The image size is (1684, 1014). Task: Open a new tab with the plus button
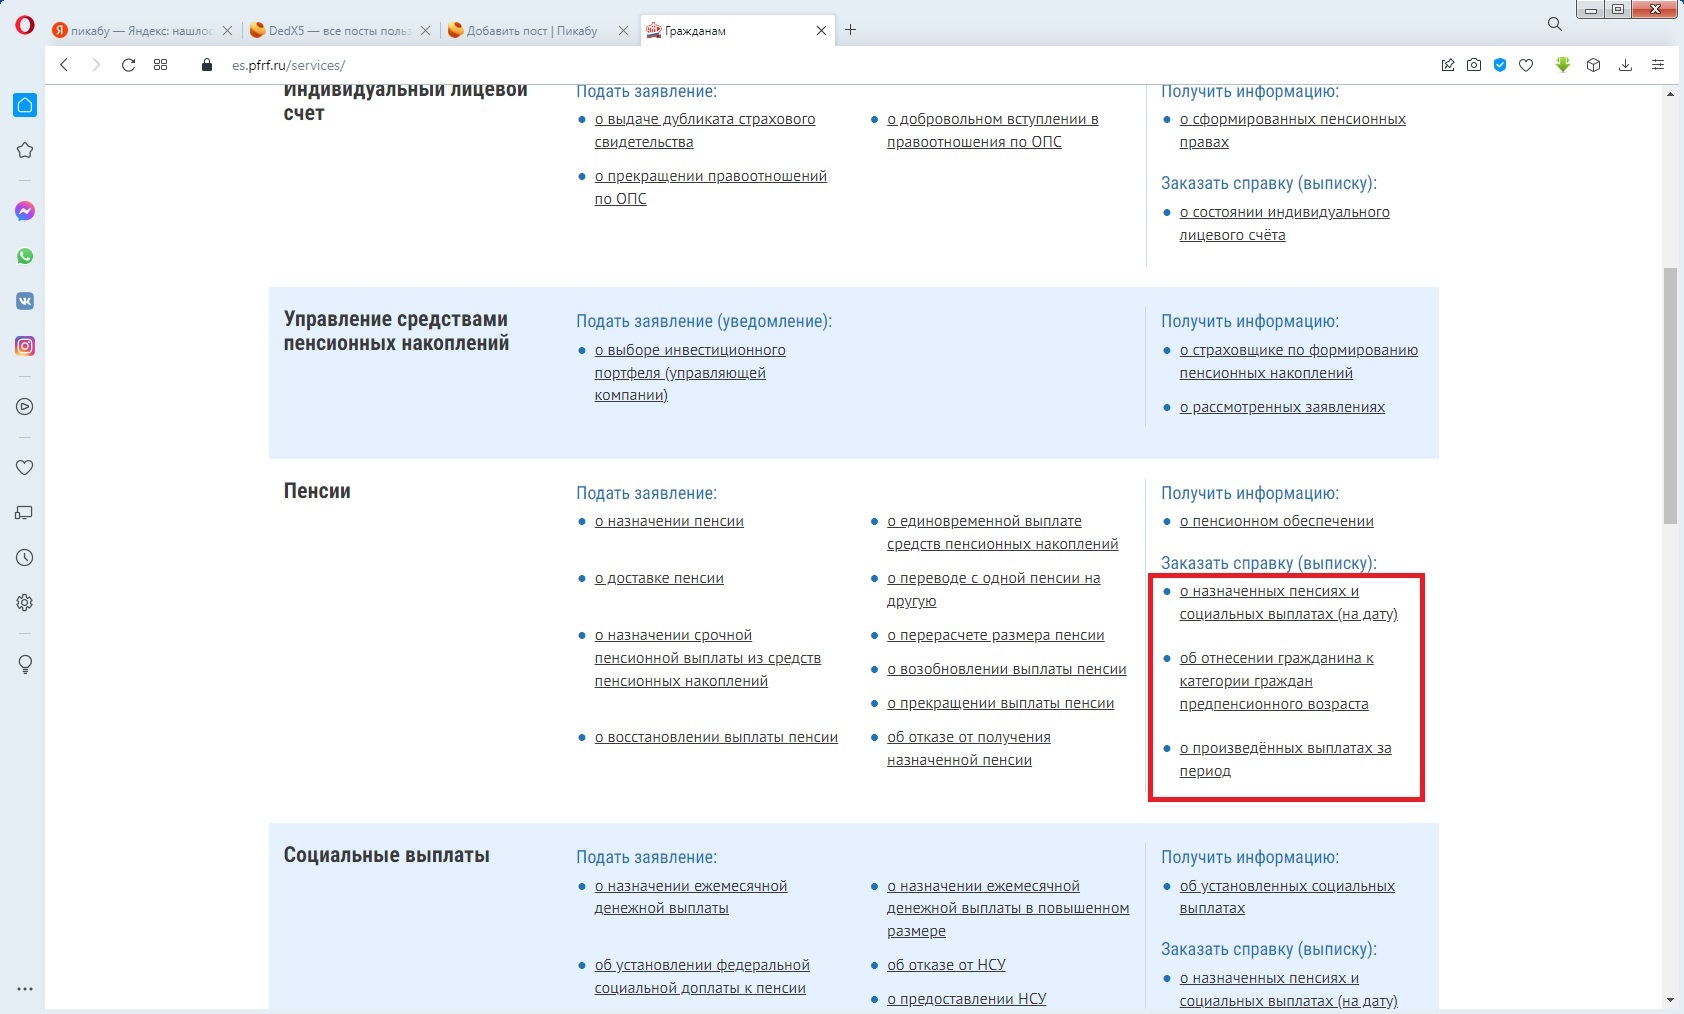pos(850,30)
